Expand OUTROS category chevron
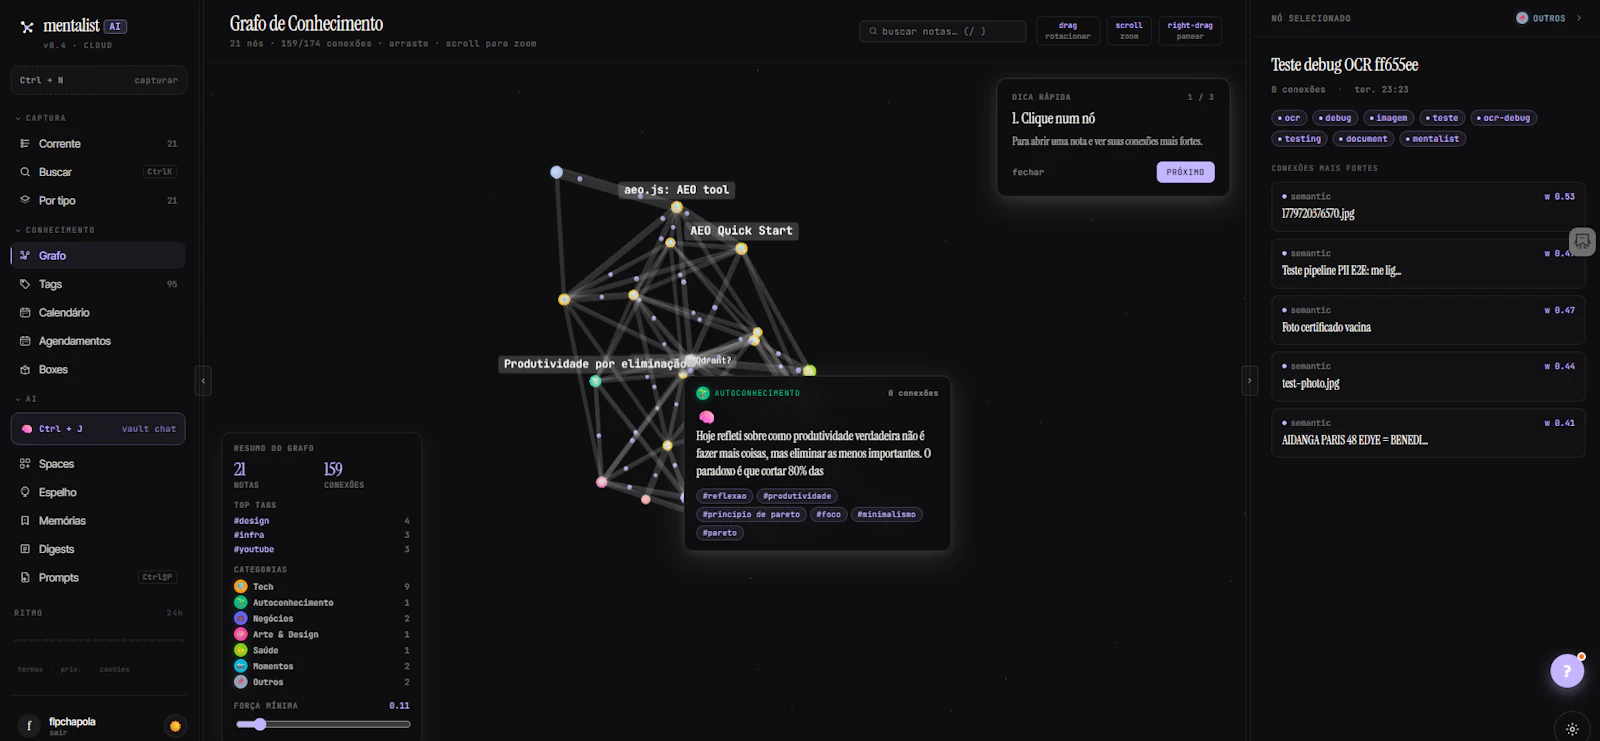Viewport: 1600px width, 741px height. tap(1579, 18)
